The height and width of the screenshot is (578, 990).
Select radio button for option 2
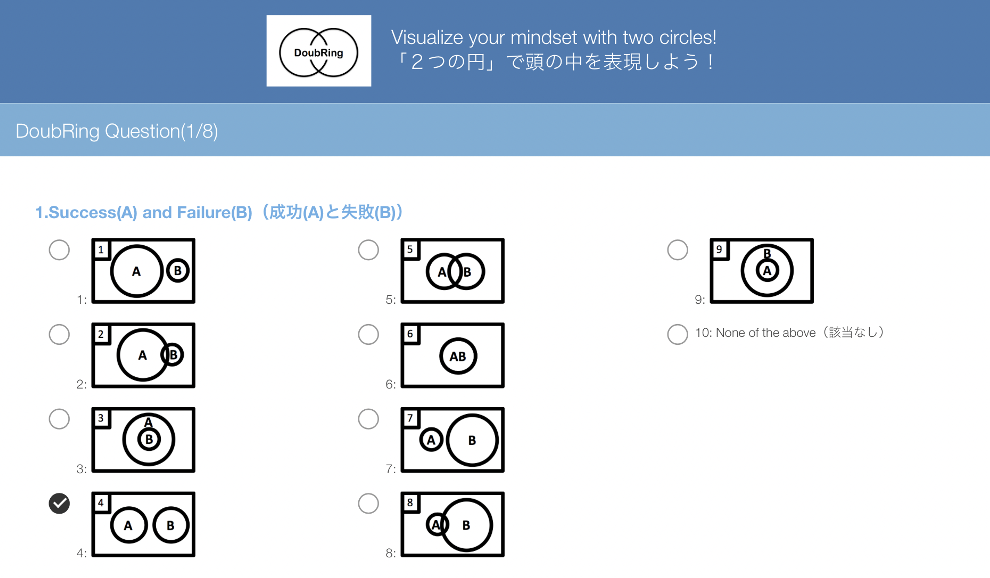pyautogui.click(x=60, y=334)
